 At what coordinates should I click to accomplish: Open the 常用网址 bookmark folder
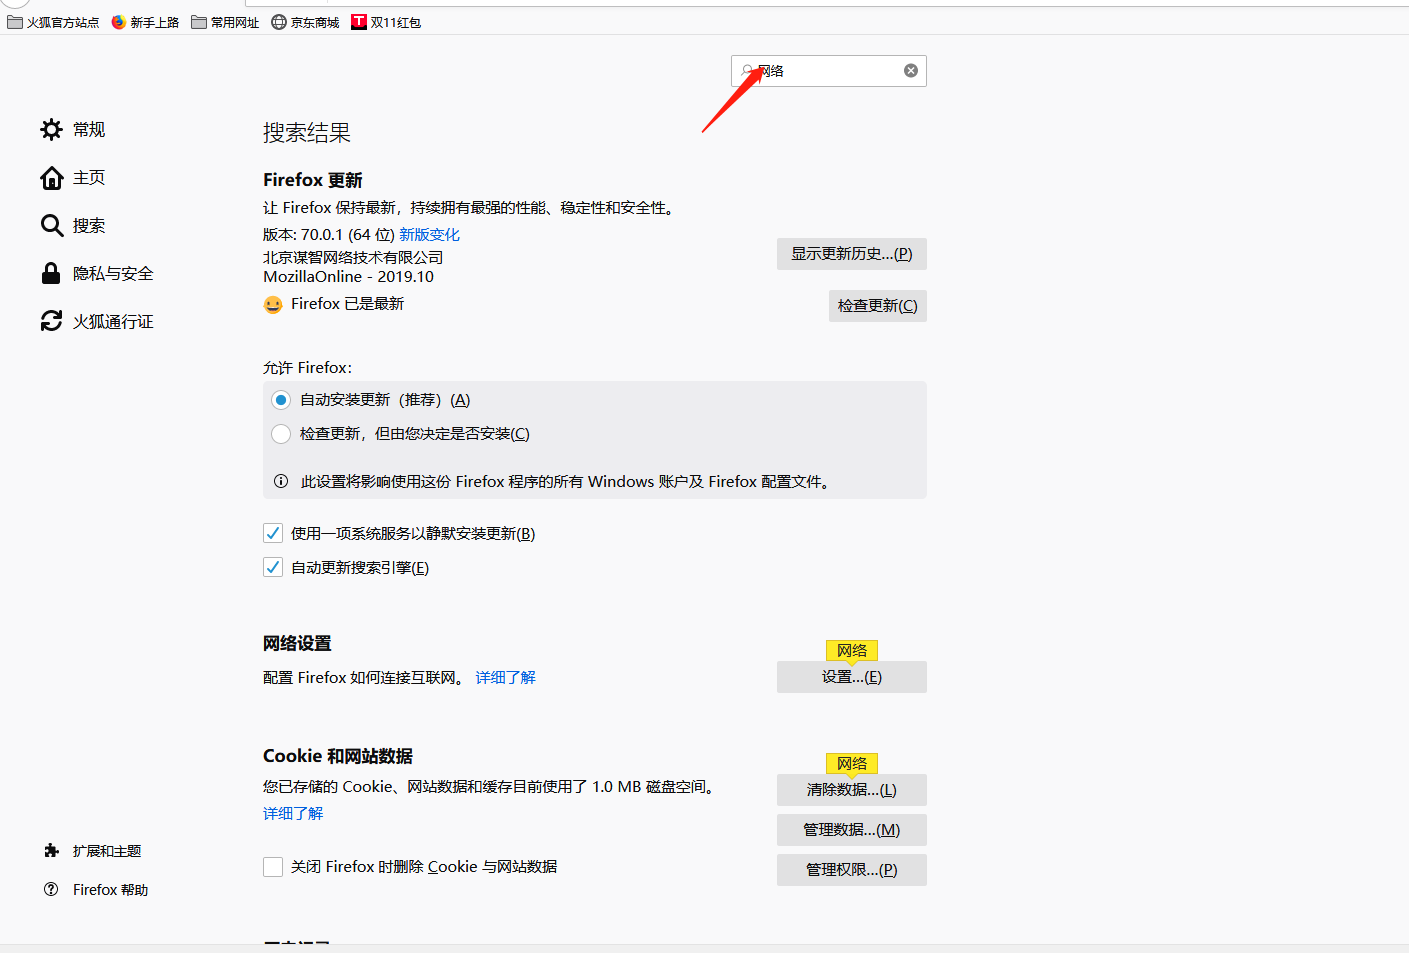pos(225,22)
